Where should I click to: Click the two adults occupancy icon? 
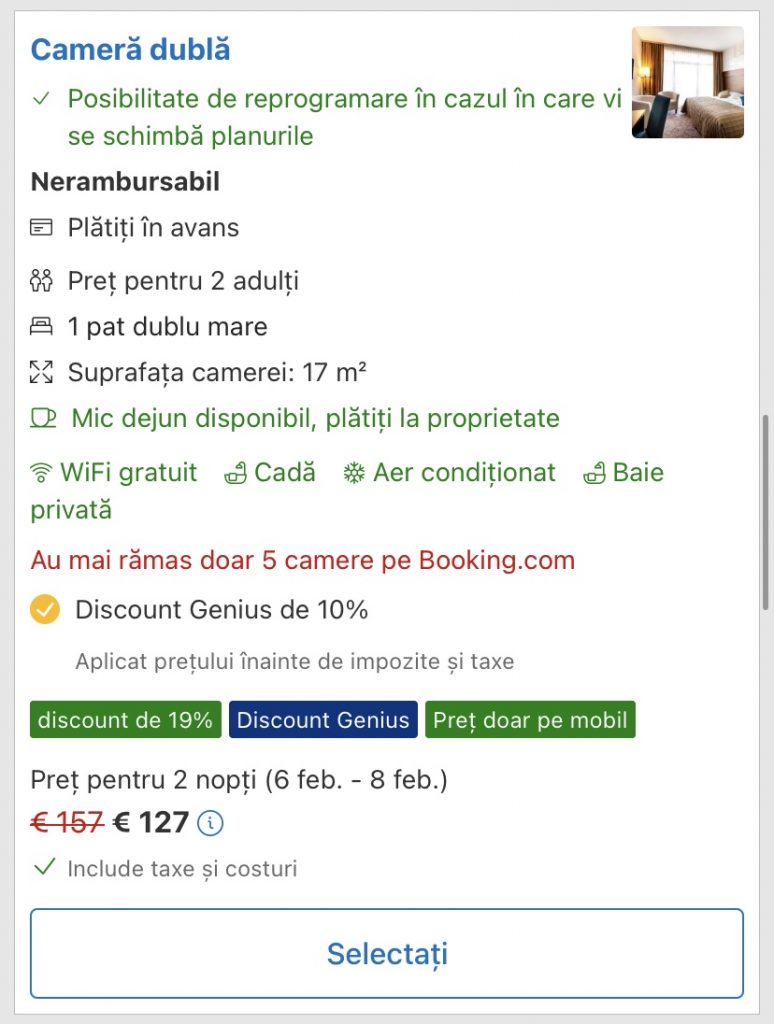(x=41, y=281)
